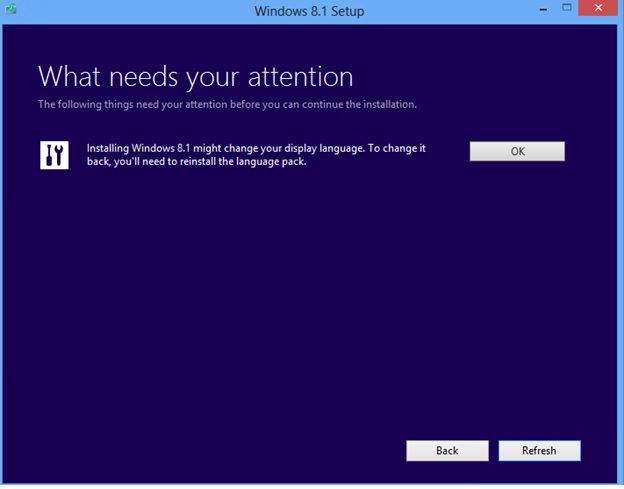Refresh the attention items list
Image resolution: width=624 pixels, height=489 pixels.
point(539,450)
